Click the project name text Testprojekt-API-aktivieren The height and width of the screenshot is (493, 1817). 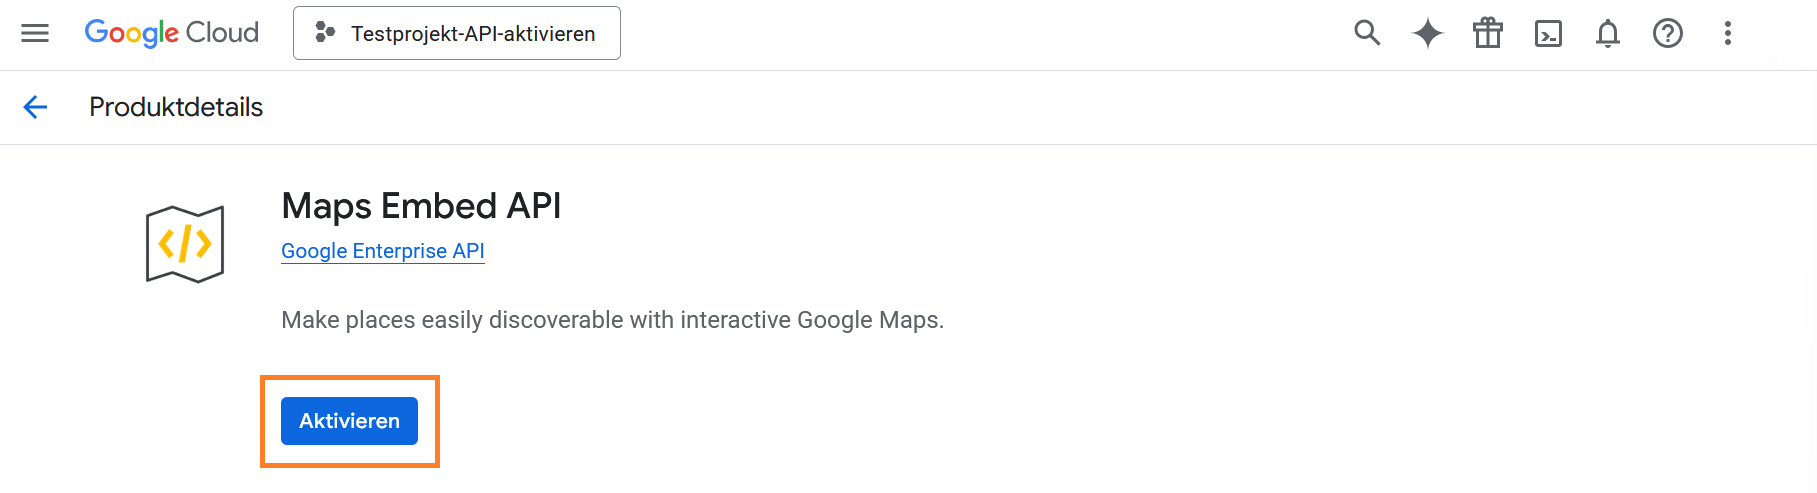click(473, 34)
